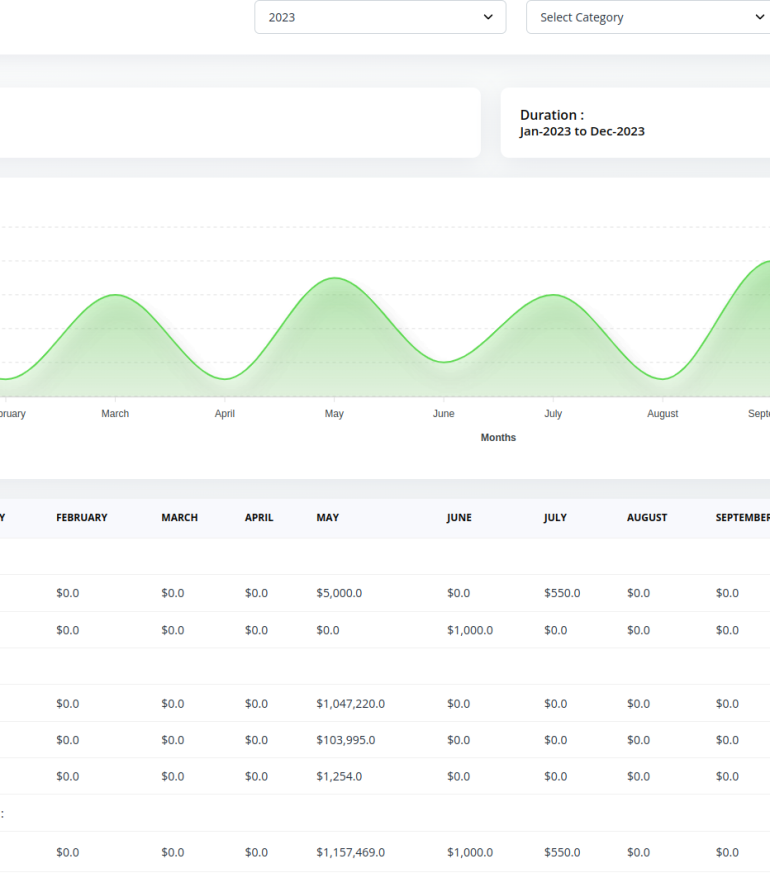Select the $5,000.0 cell in May column
The width and height of the screenshot is (770, 892).
[x=339, y=593]
